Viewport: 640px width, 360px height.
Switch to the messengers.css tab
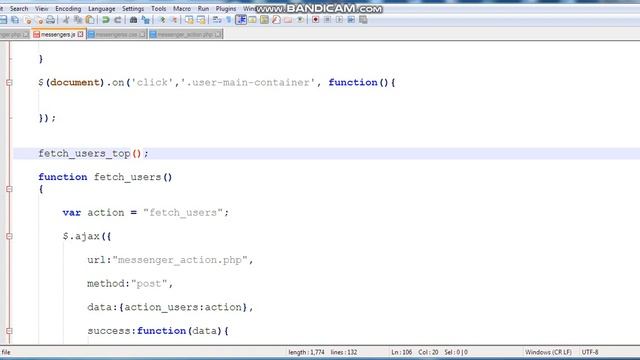coord(116,35)
